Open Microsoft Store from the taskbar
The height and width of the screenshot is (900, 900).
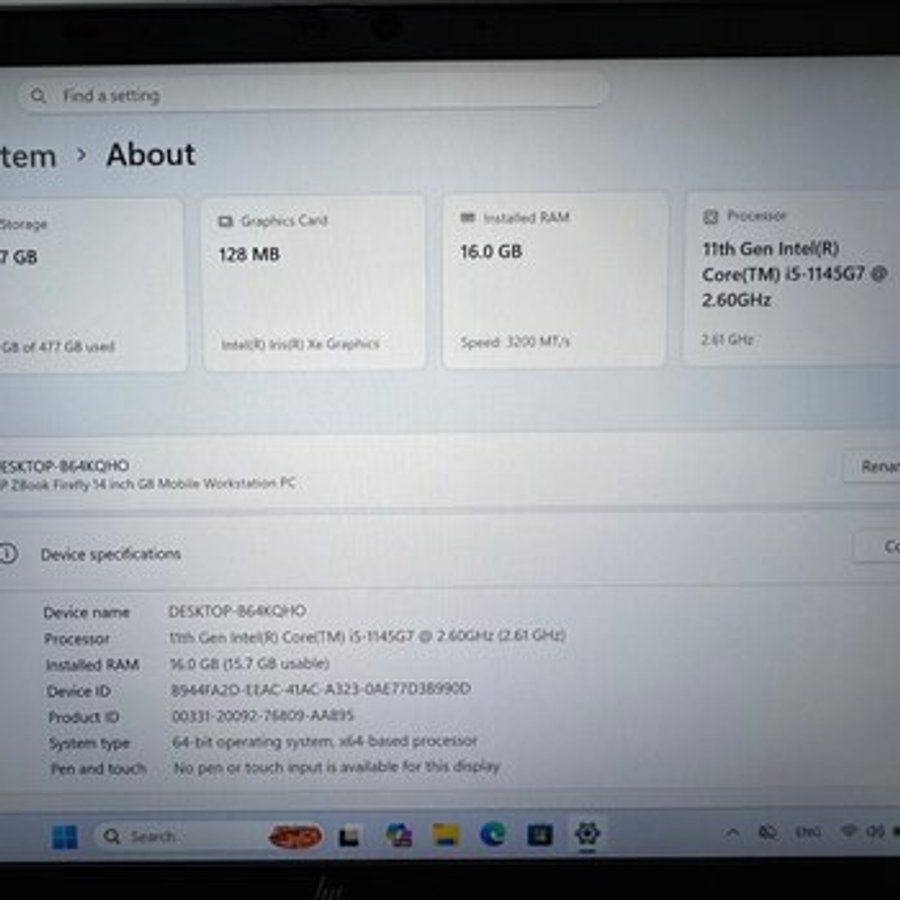tap(540, 835)
